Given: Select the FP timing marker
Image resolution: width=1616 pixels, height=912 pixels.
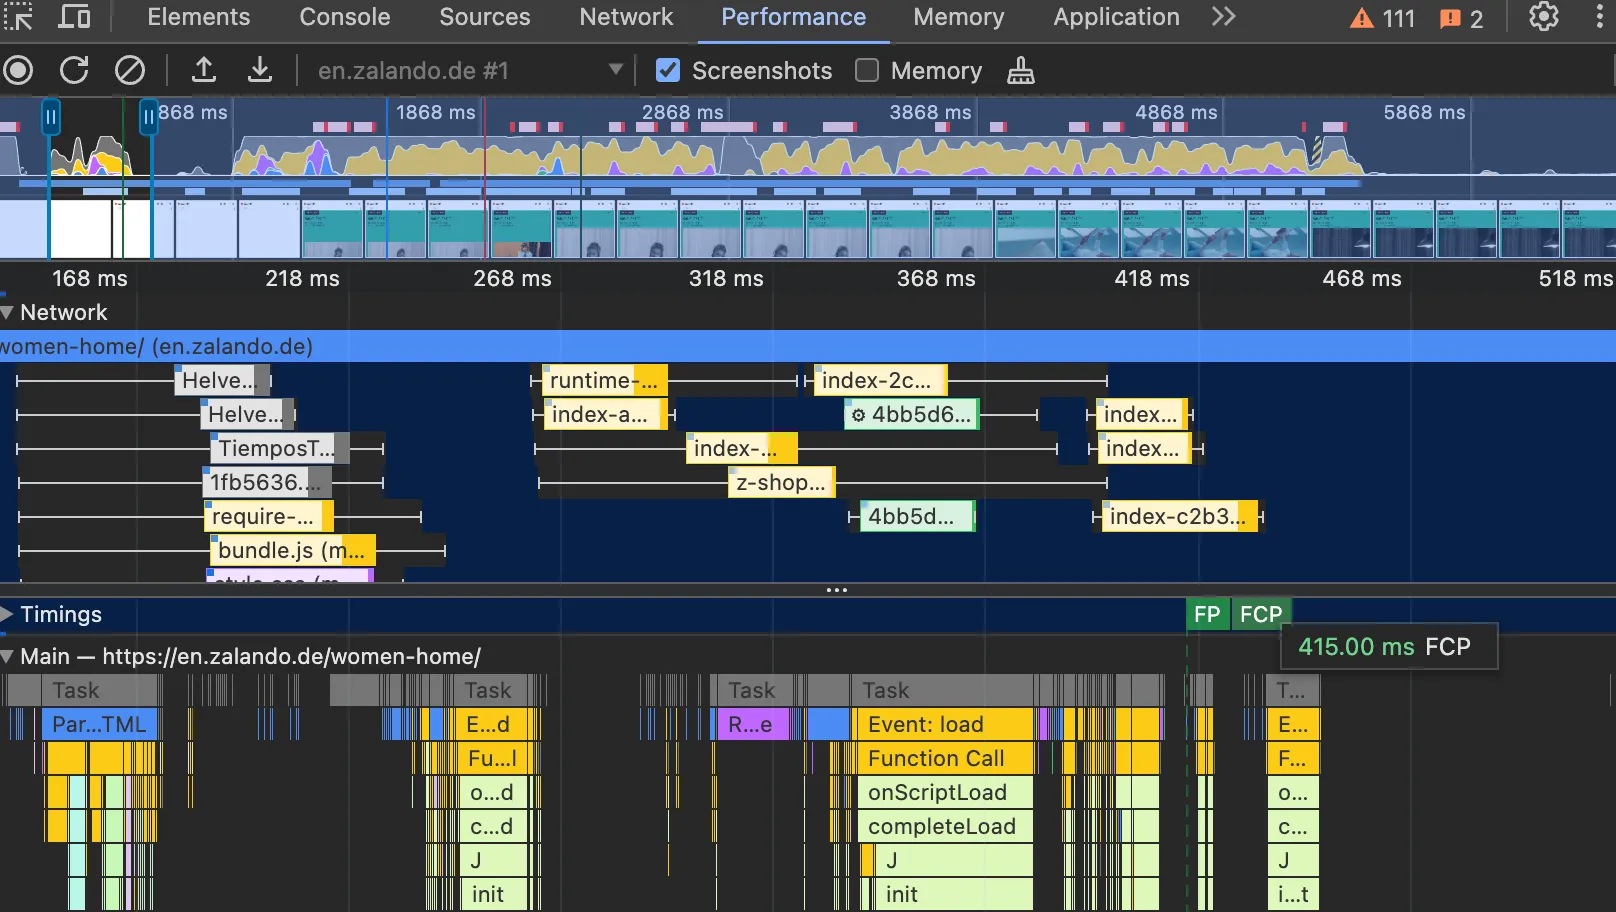Looking at the screenshot, I should pyautogui.click(x=1207, y=614).
